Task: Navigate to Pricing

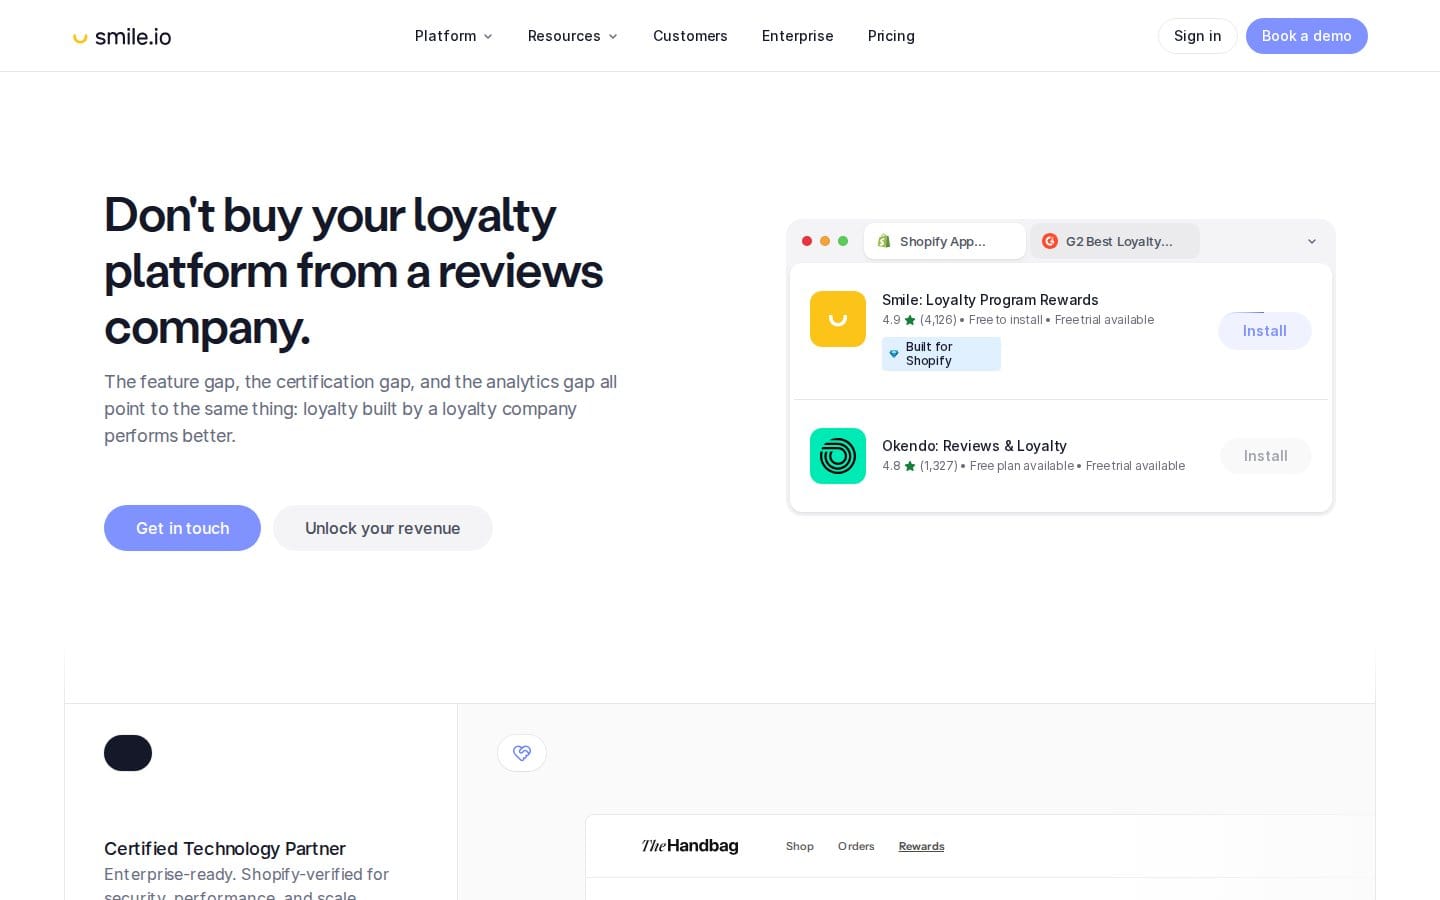Action: 891,36
